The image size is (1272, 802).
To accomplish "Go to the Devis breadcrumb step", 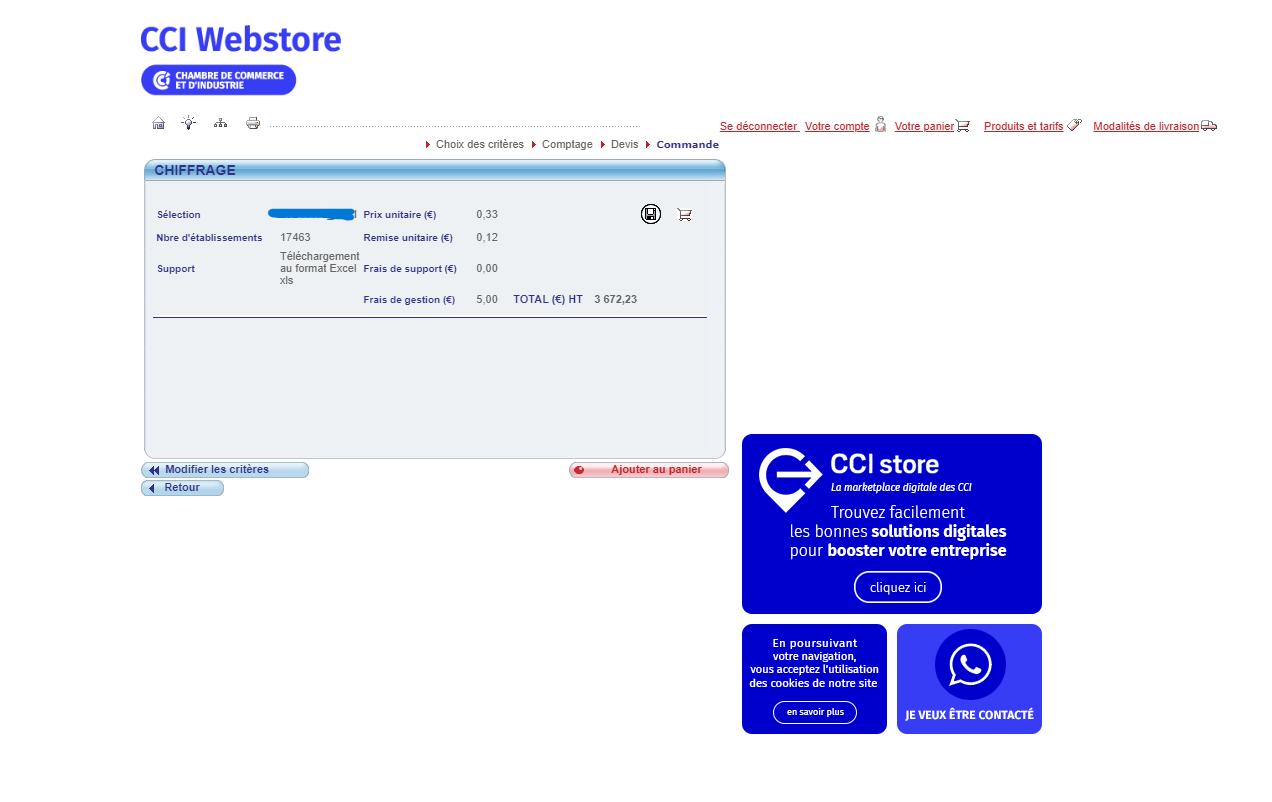I will tap(624, 145).
